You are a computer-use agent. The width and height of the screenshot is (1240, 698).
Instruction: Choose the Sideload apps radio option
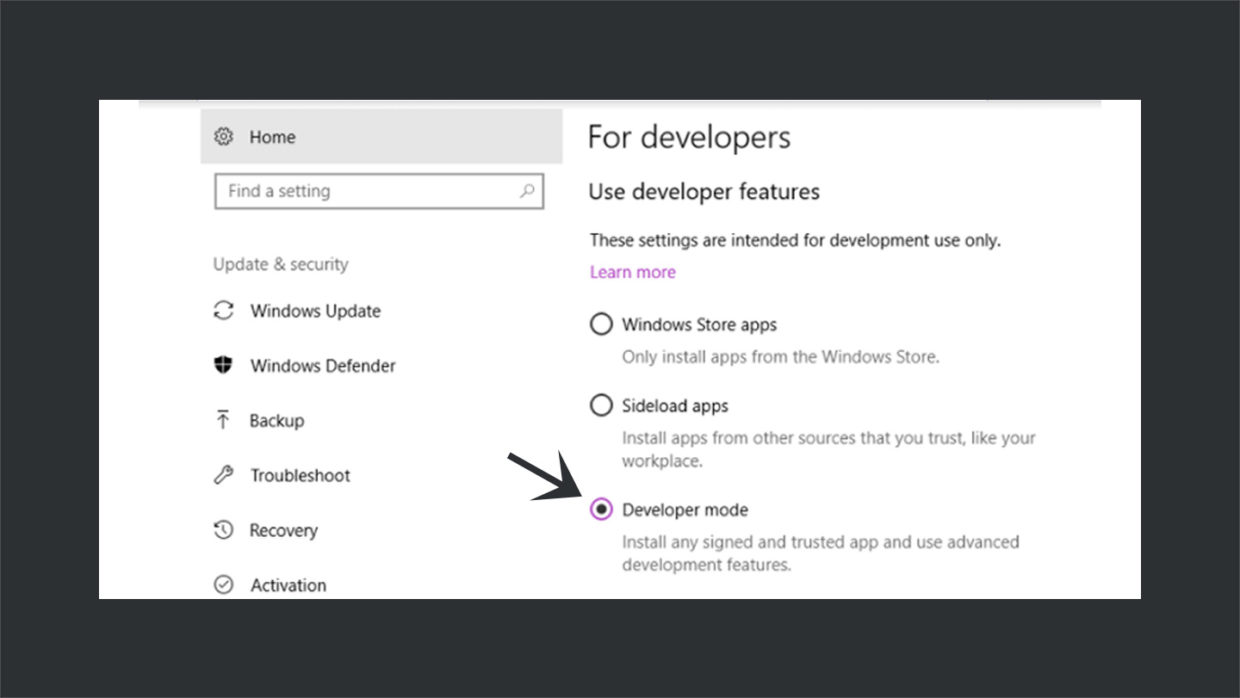tap(601, 406)
